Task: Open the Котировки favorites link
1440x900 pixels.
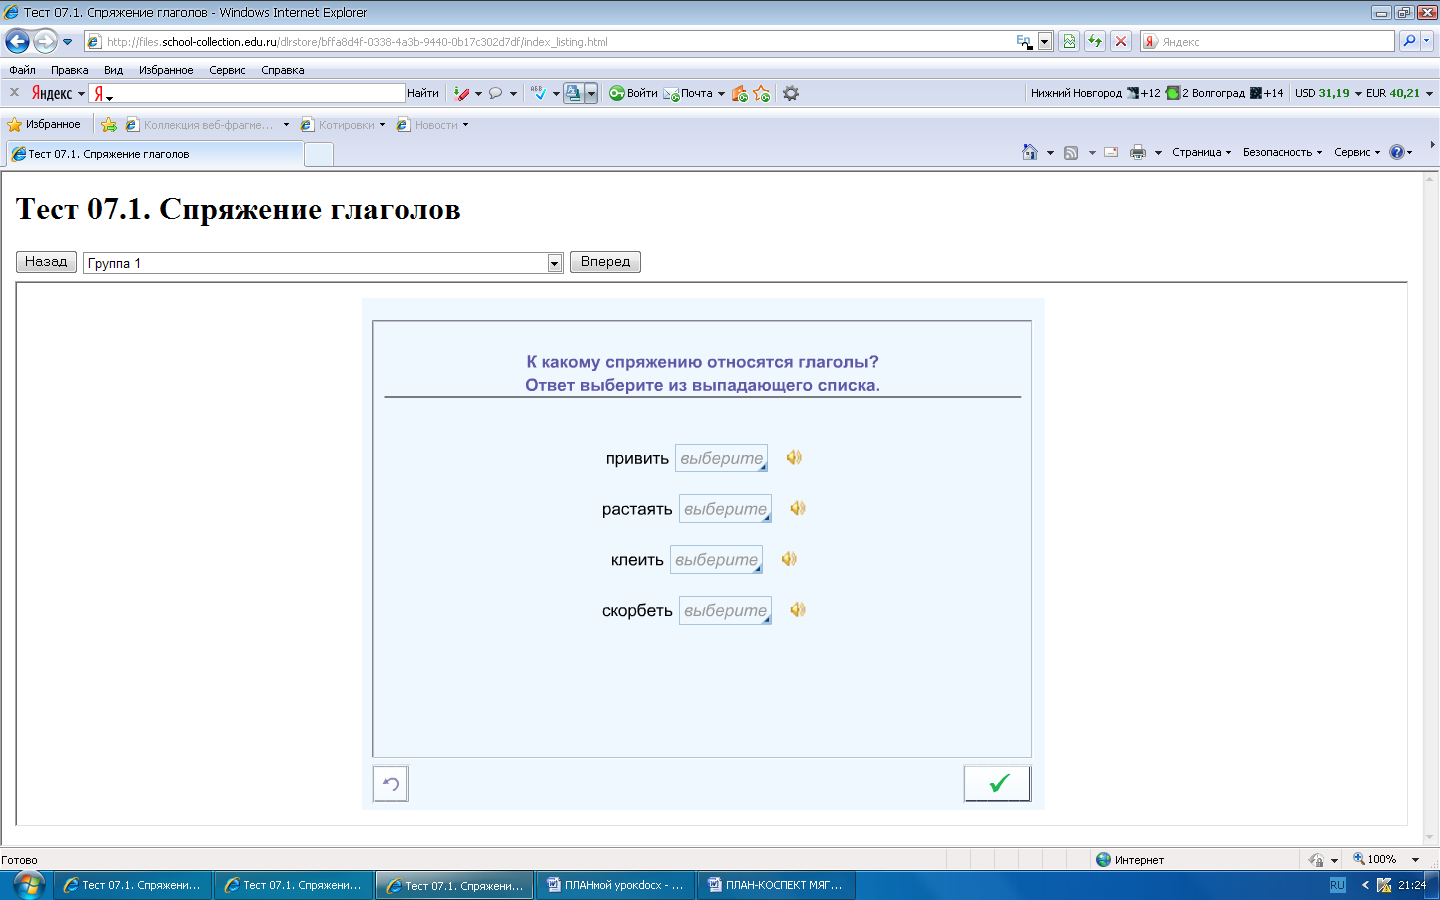Action: [343, 125]
